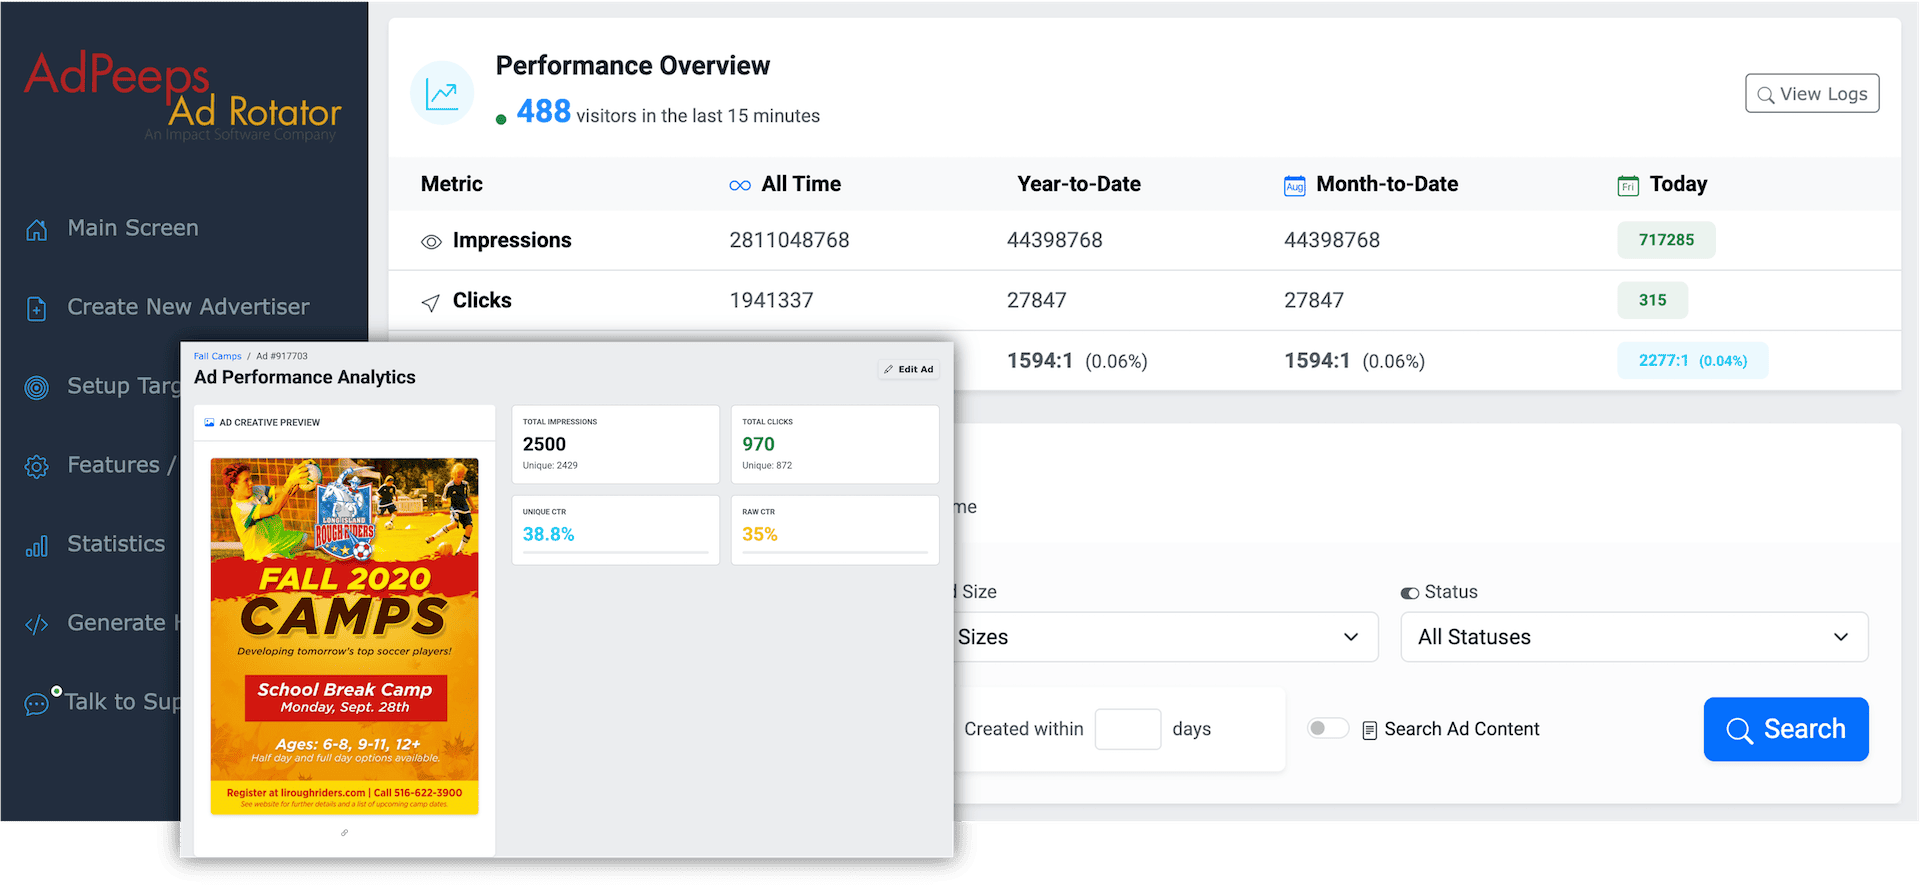Image resolution: width=1920 pixels, height=889 pixels.
Task: Click the Aug calendar icon beside Month-to-Date
Action: [x=1295, y=186]
